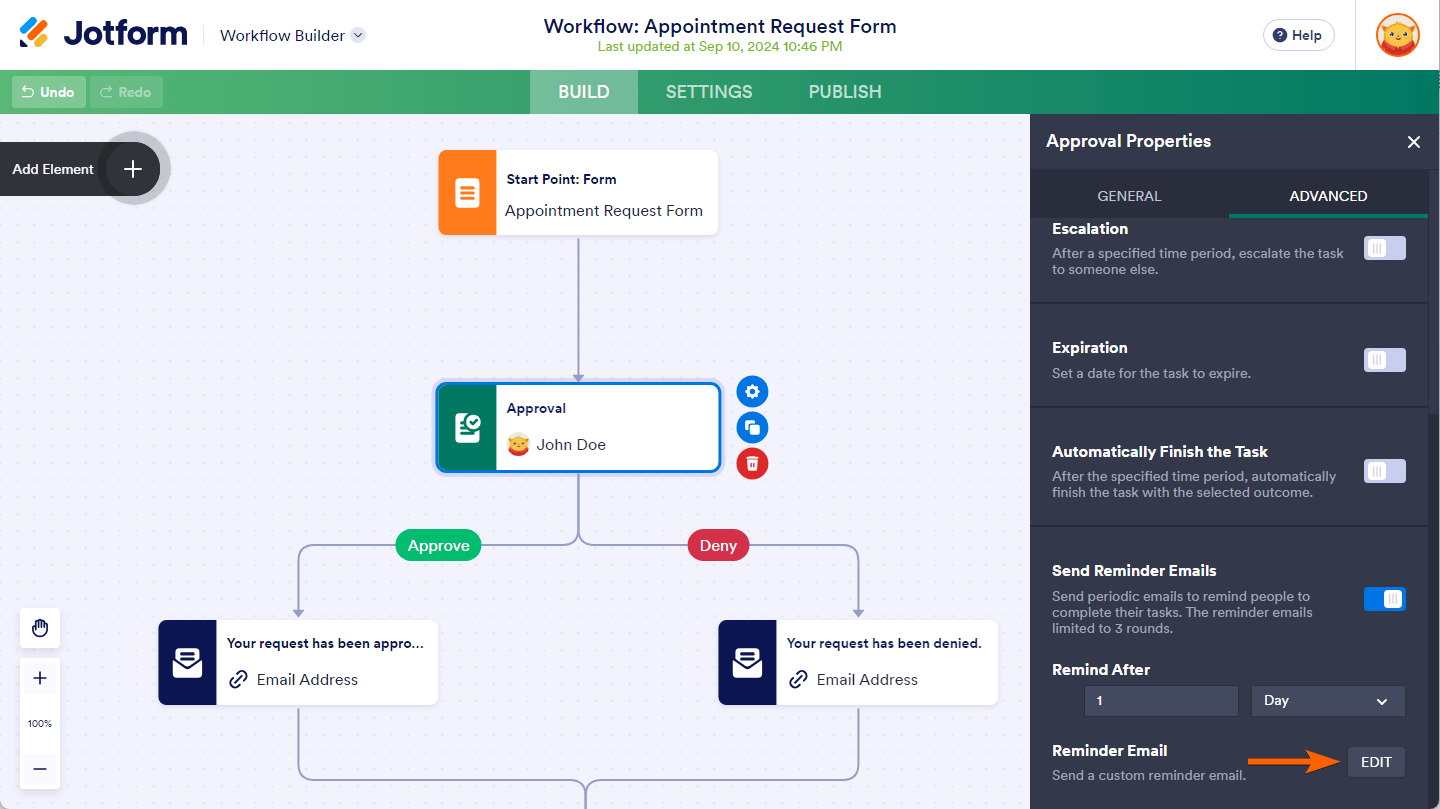Activate the hand pan tool
Image resolution: width=1440 pixels, height=809 pixels.
pyautogui.click(x=40, y=628)
